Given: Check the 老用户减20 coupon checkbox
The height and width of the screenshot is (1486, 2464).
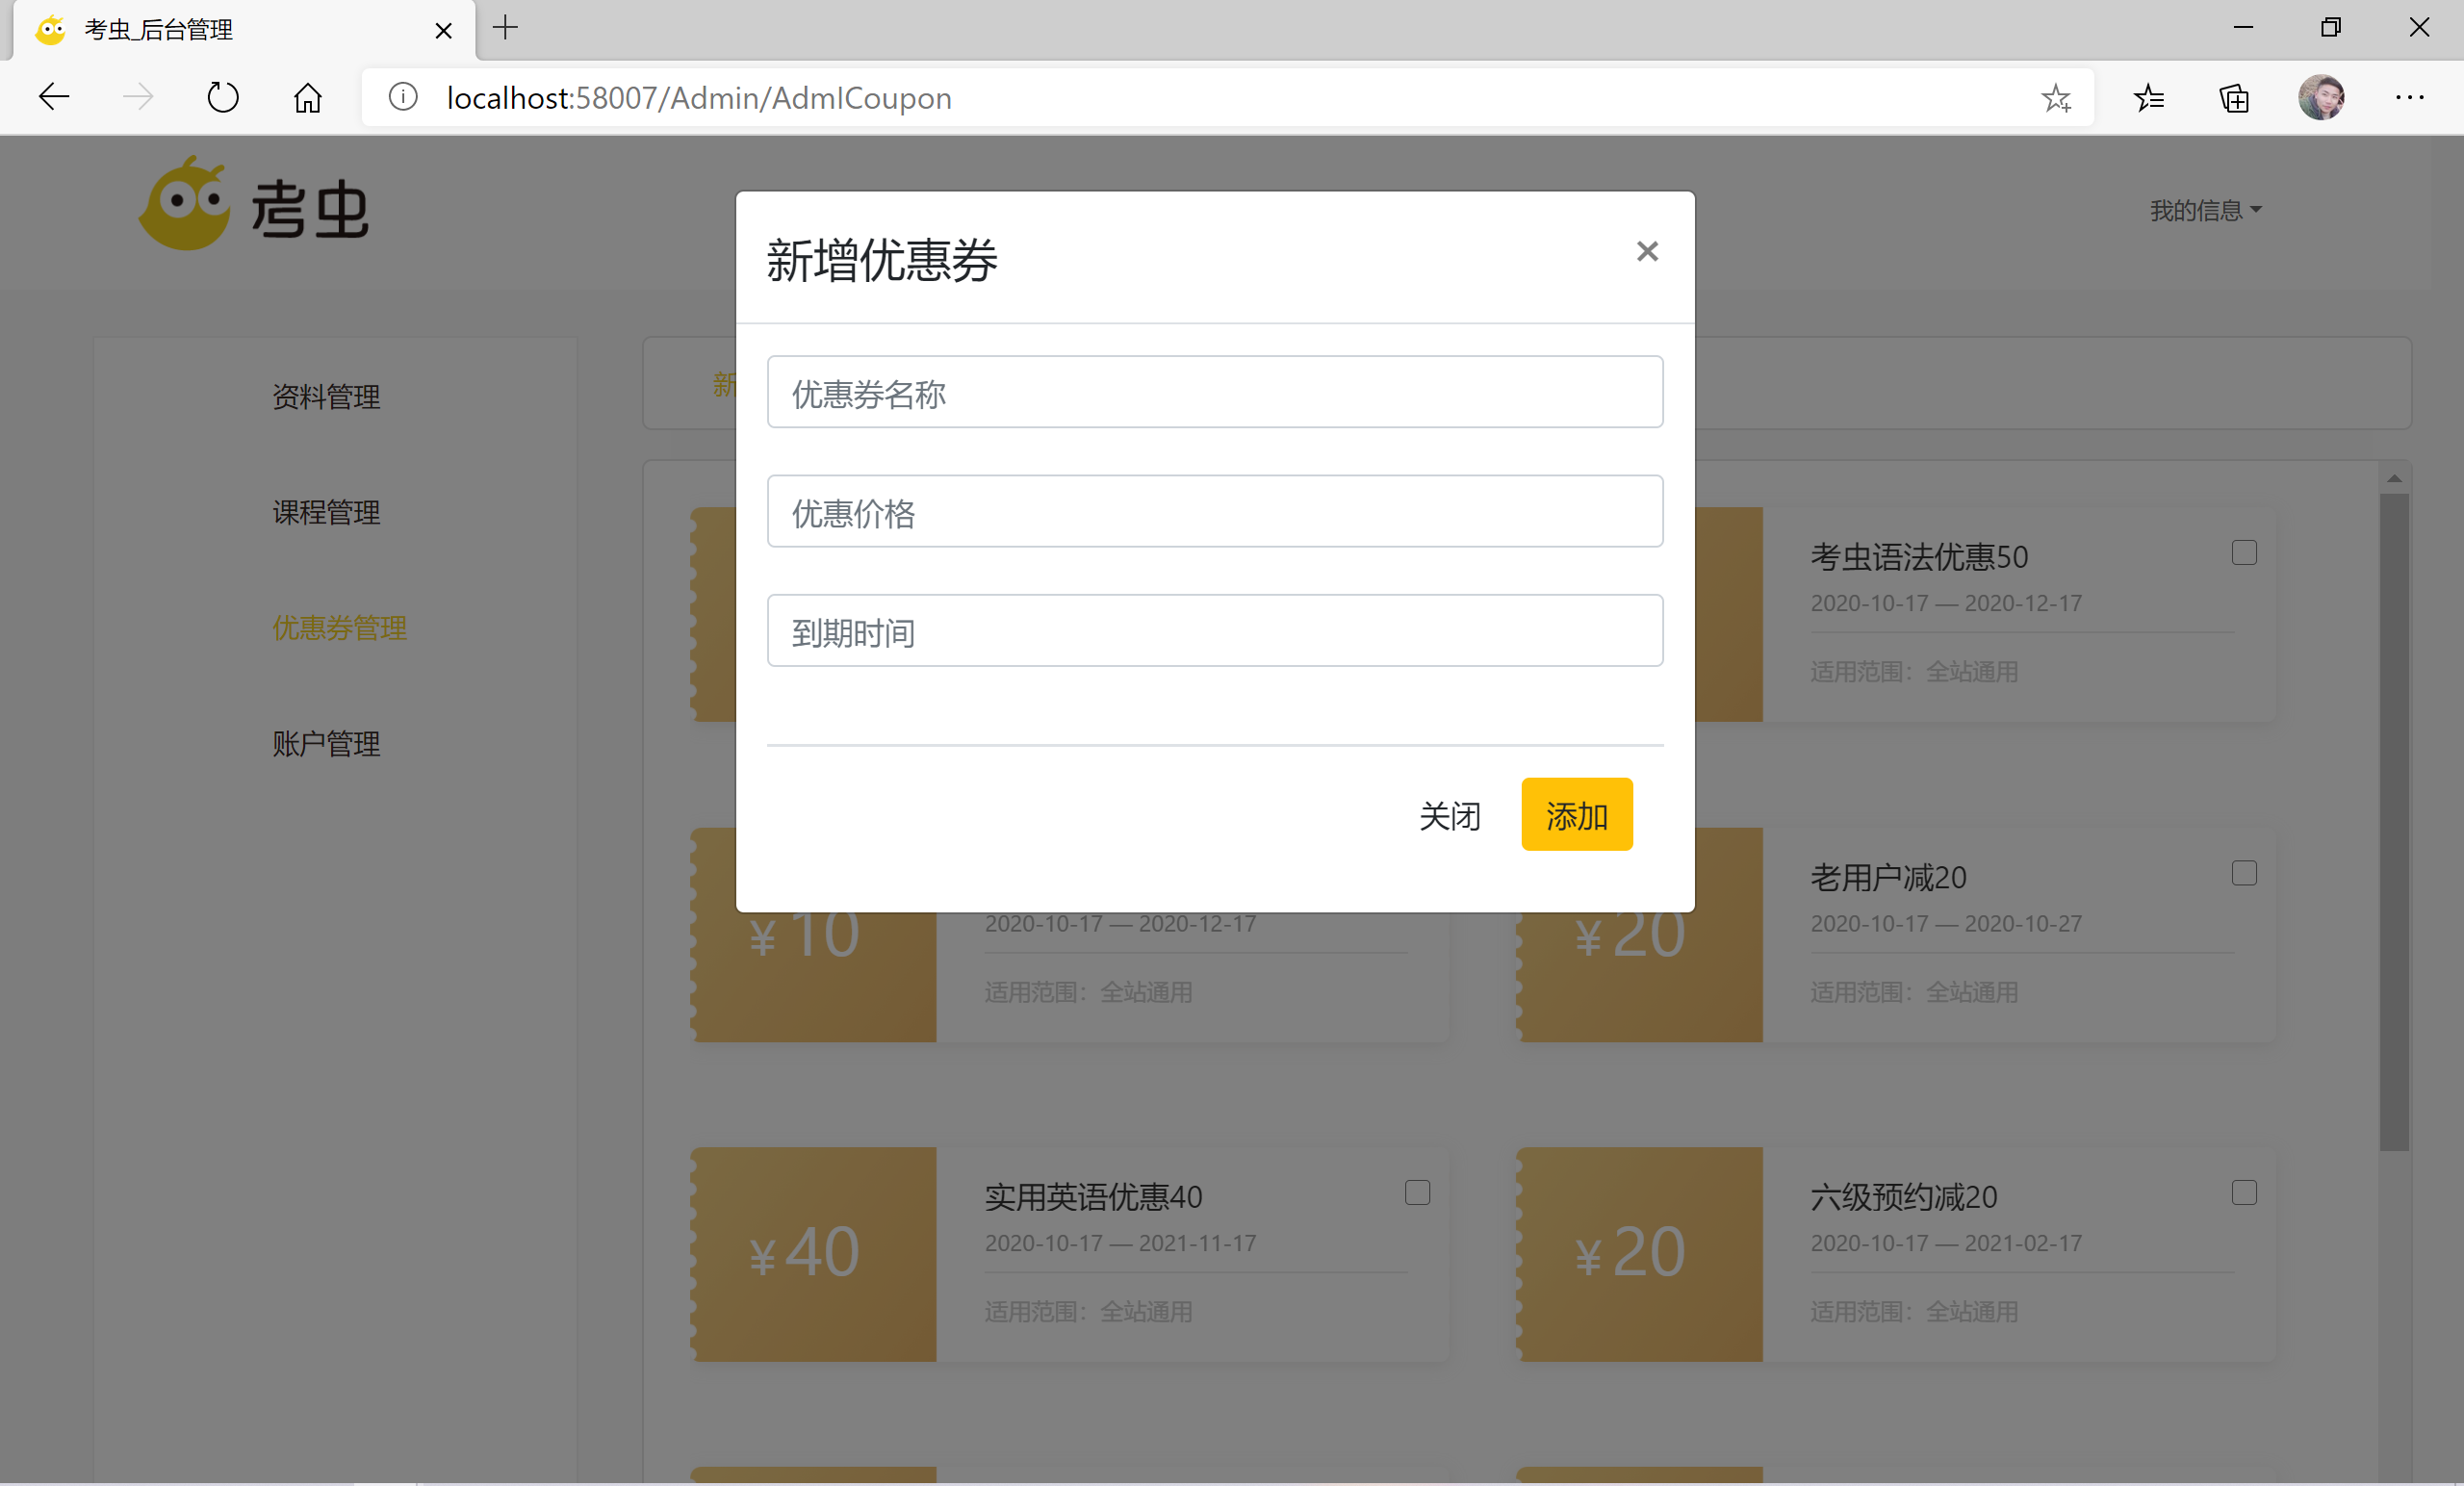Looking at the screenshot, I should point(2243,873).
